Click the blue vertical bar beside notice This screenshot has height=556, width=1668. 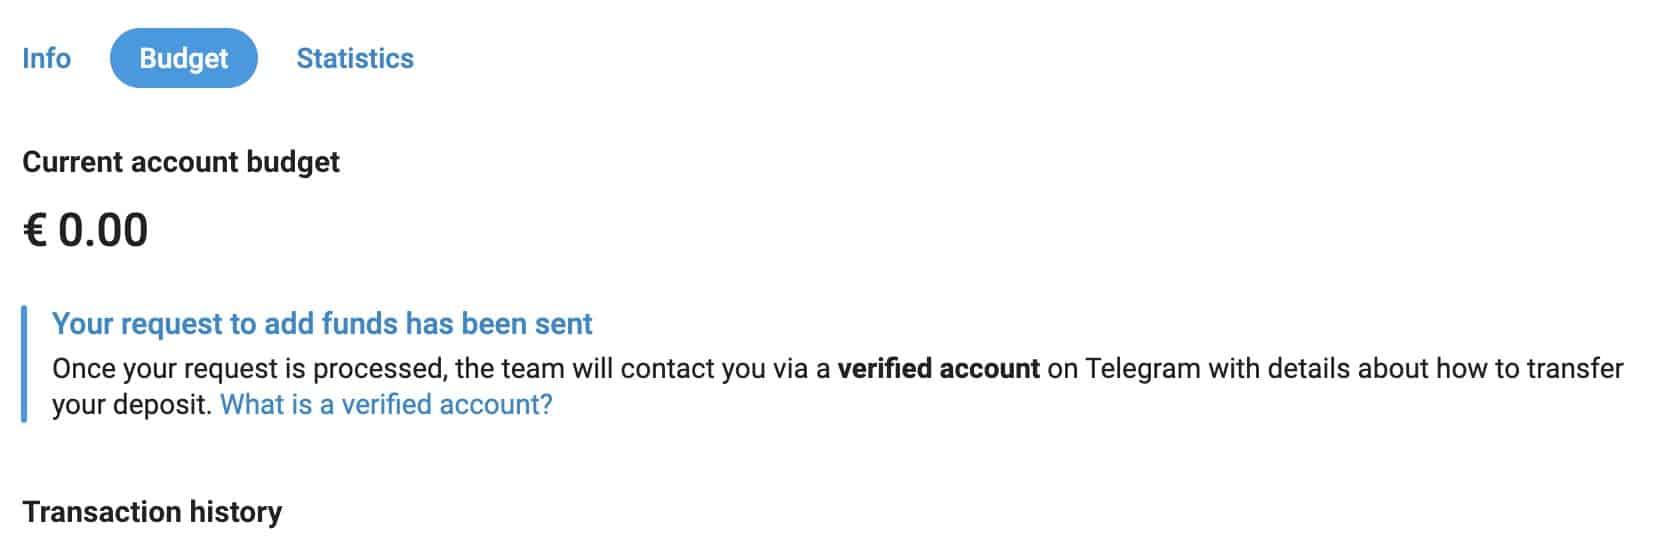[24, 365]
